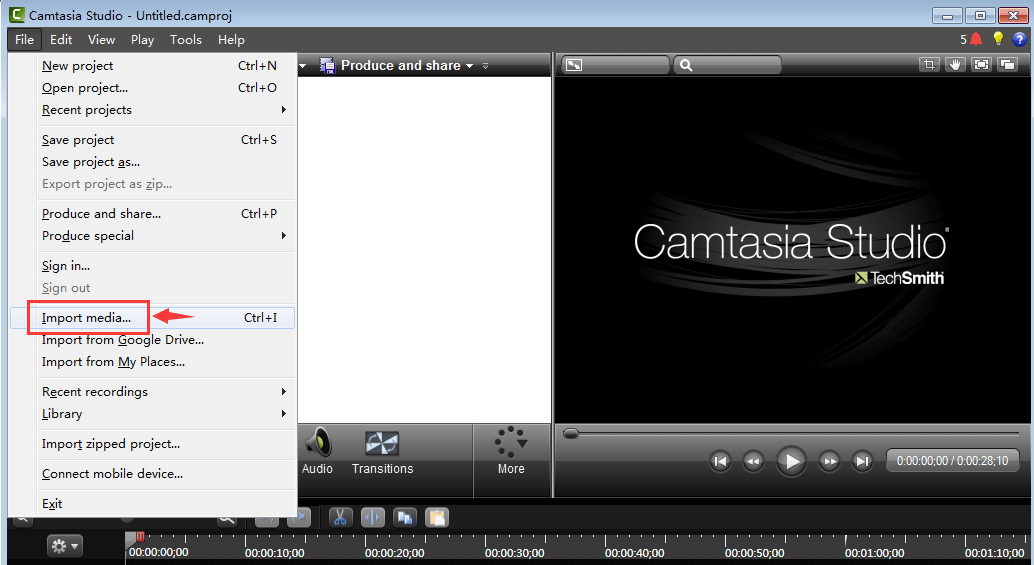Click the Cut scissors icon on timeline toolbar
The height and width of the screenshot is (565, 1034).
click(340, 518)
